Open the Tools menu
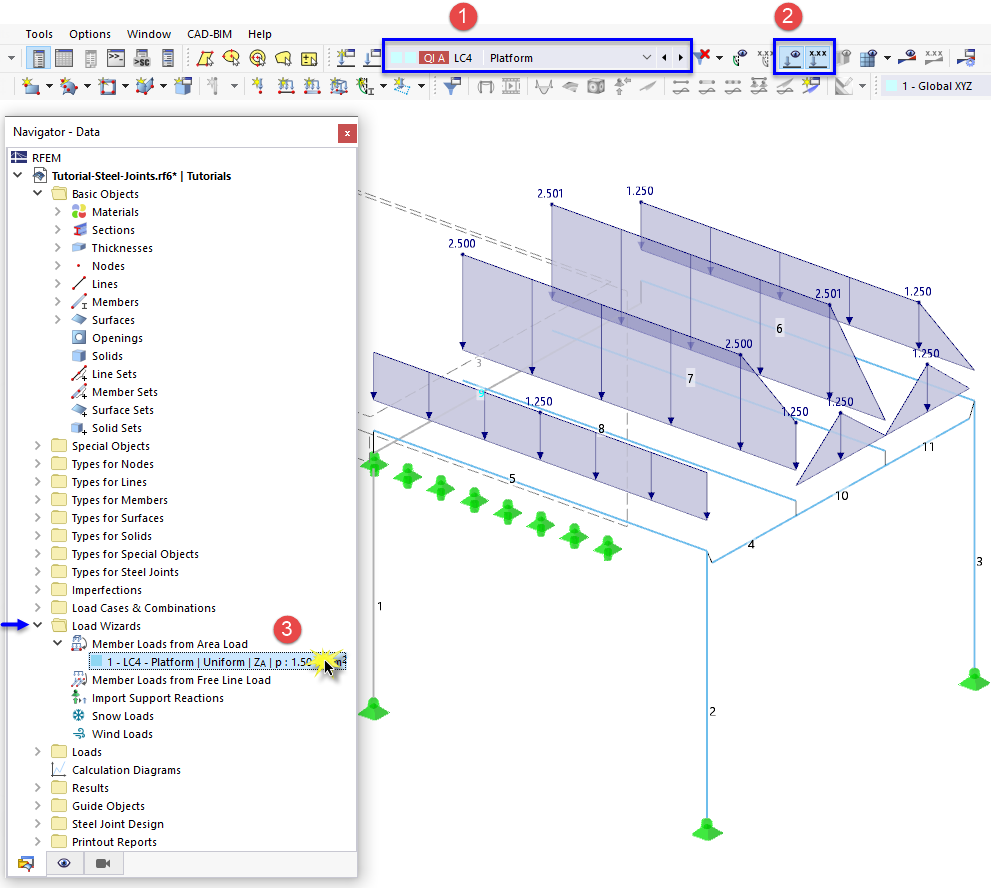Image resolution: width=991 pixels, height=888 pixels. [x=39, y=33]
